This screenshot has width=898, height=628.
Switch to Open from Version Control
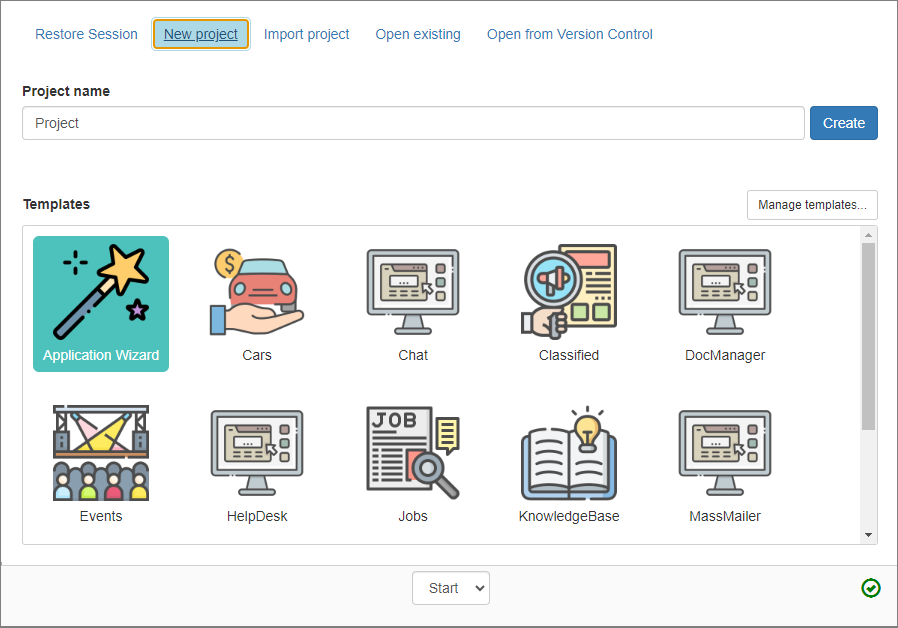(x=569, y=34)
